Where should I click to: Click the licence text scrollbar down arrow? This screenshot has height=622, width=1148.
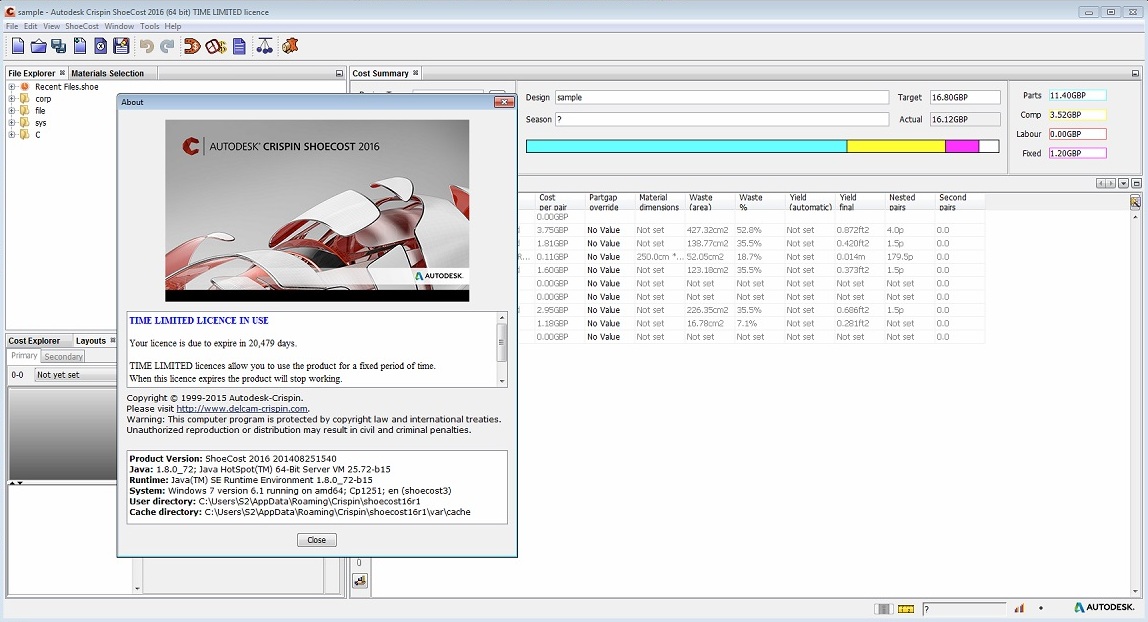502,381
